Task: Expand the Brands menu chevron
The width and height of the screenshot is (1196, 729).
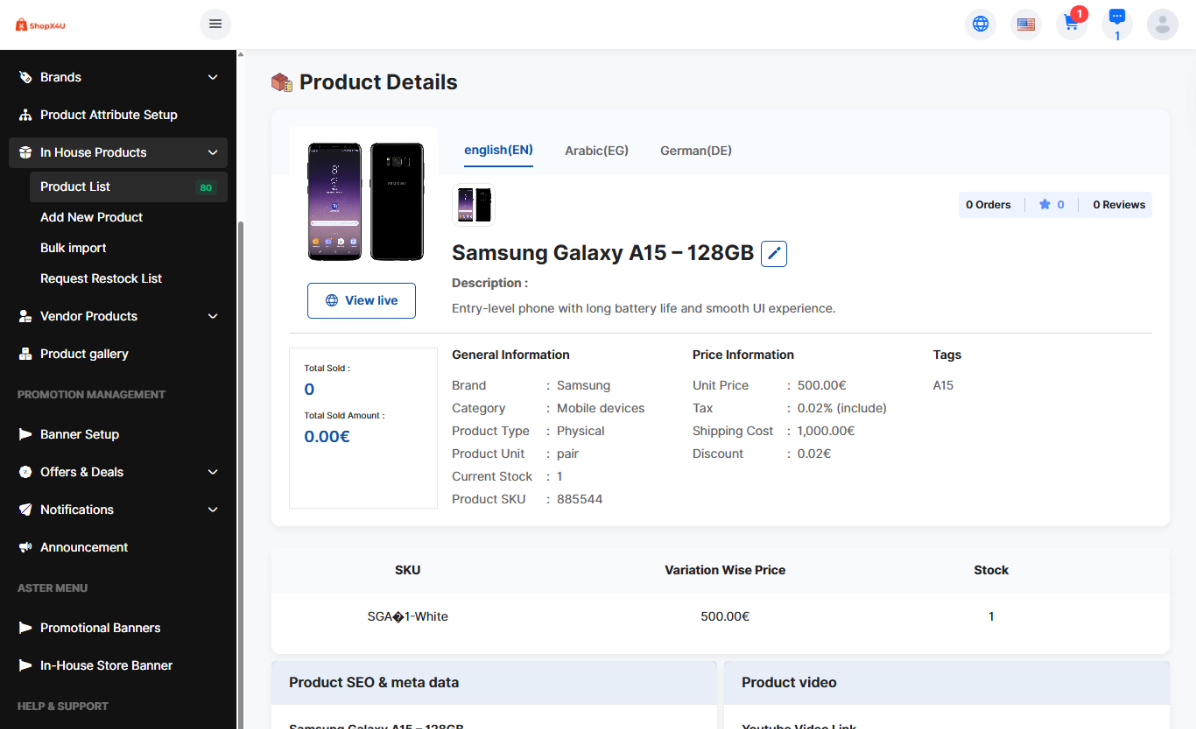Action: pos(213,77)
